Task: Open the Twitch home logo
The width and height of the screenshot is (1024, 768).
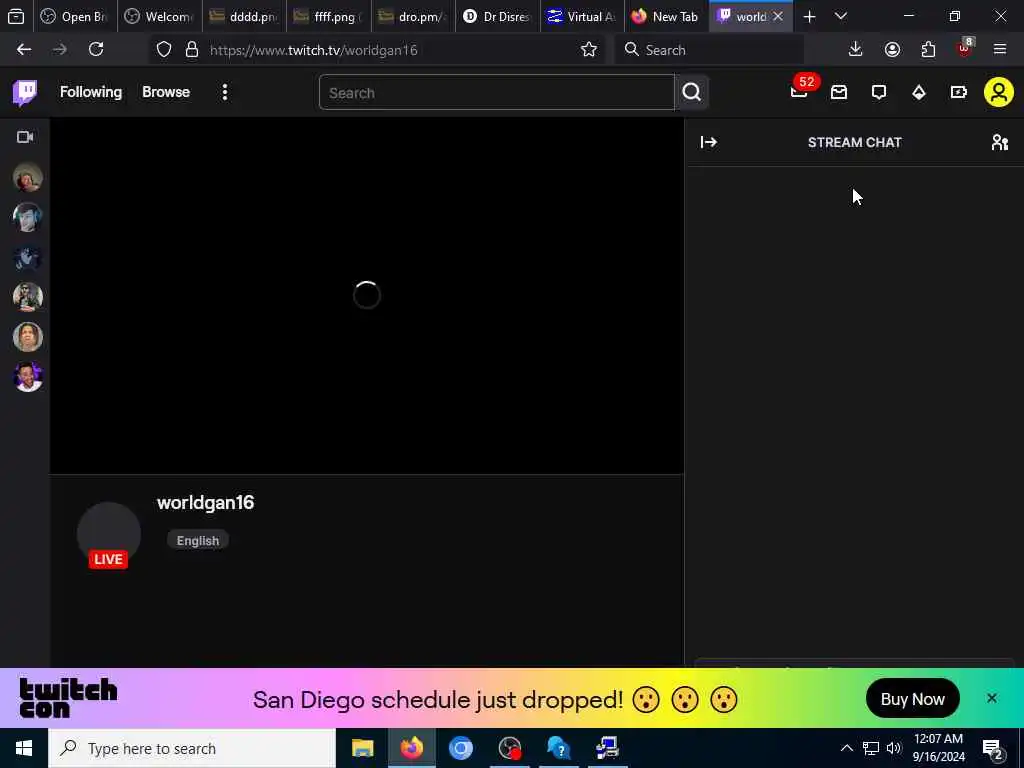Action: click(25, 93)
